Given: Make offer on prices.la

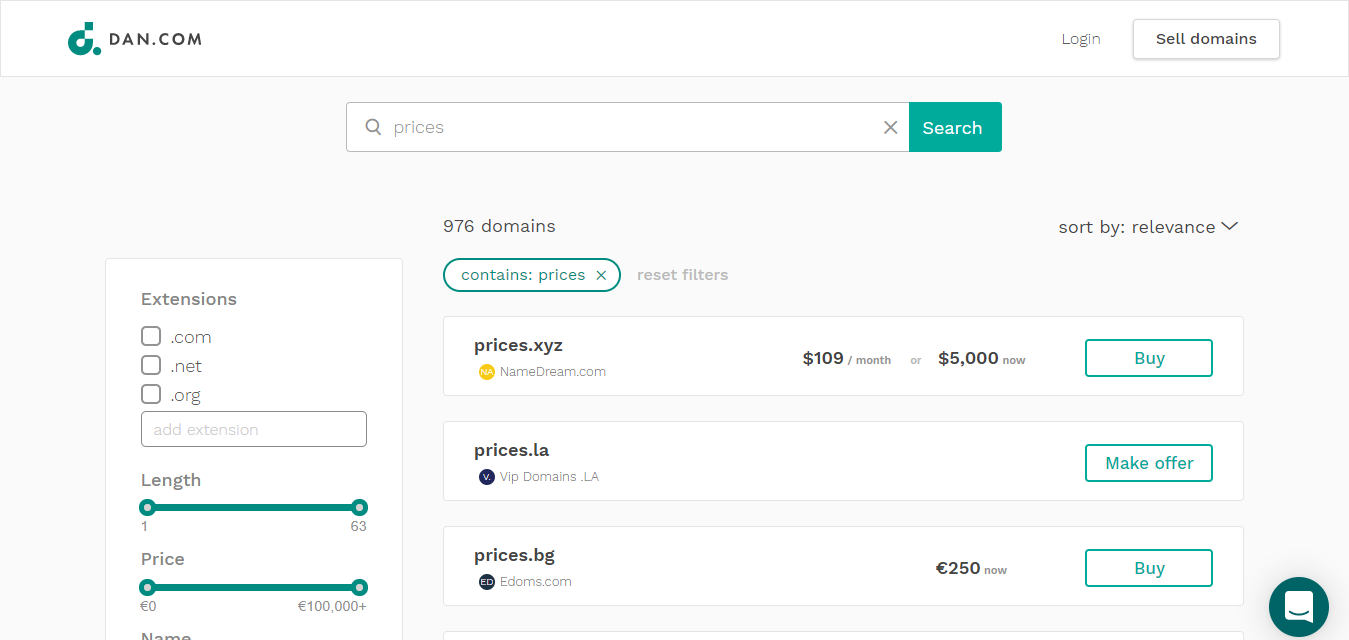Looking at the screenshot, I should click(x=1148, y=463).
